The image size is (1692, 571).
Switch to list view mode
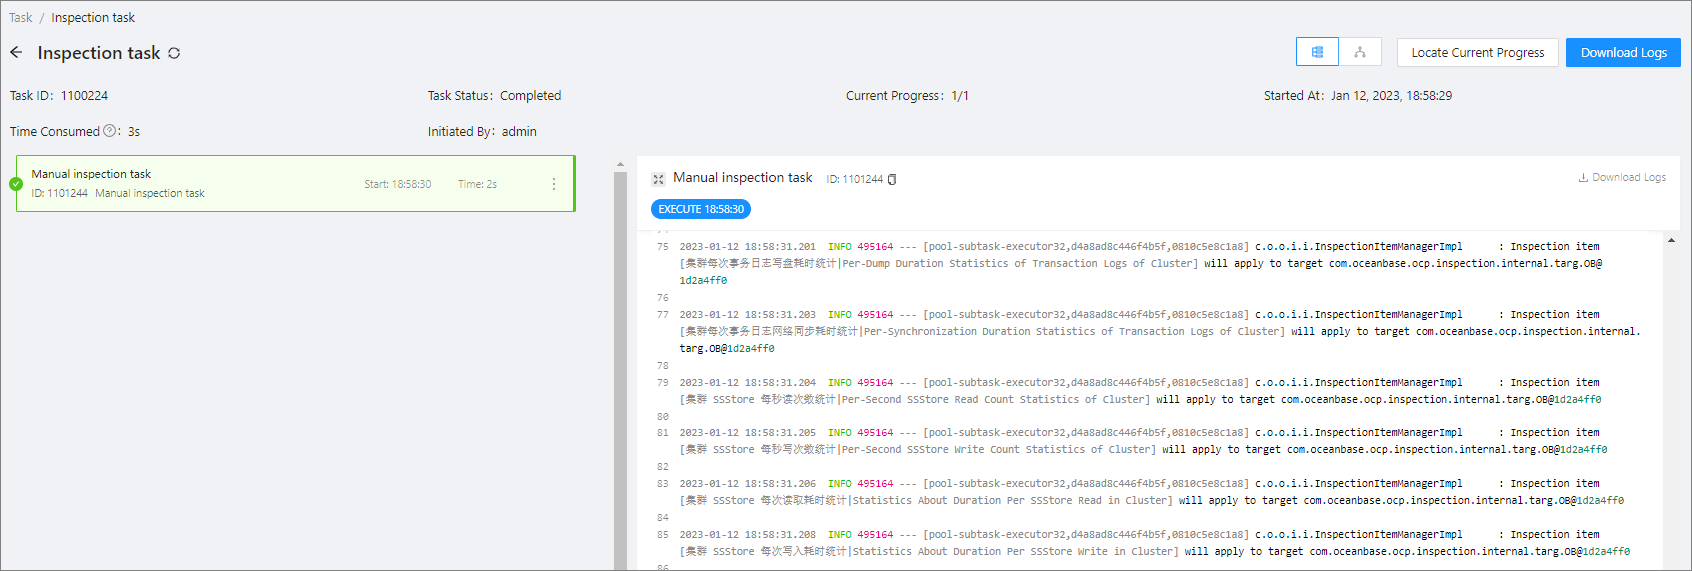click(1317, 52)
